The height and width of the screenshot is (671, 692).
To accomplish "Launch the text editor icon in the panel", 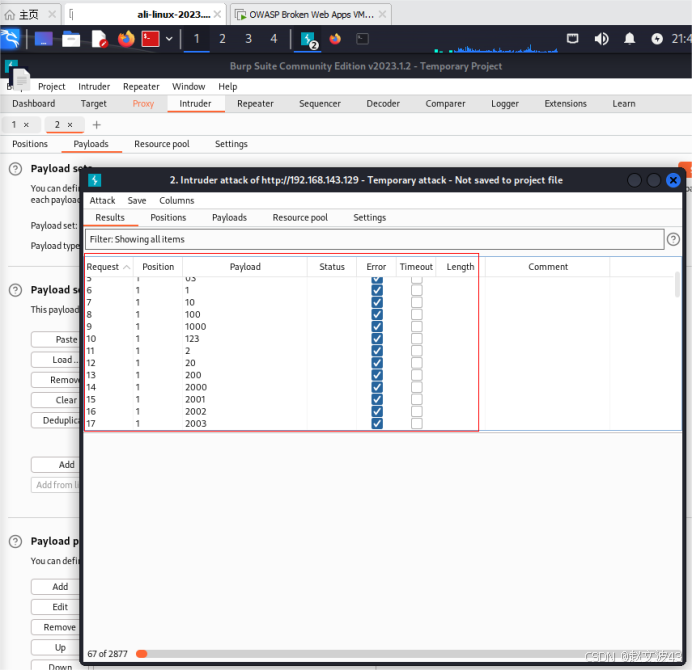I will (x=99, y=39).
